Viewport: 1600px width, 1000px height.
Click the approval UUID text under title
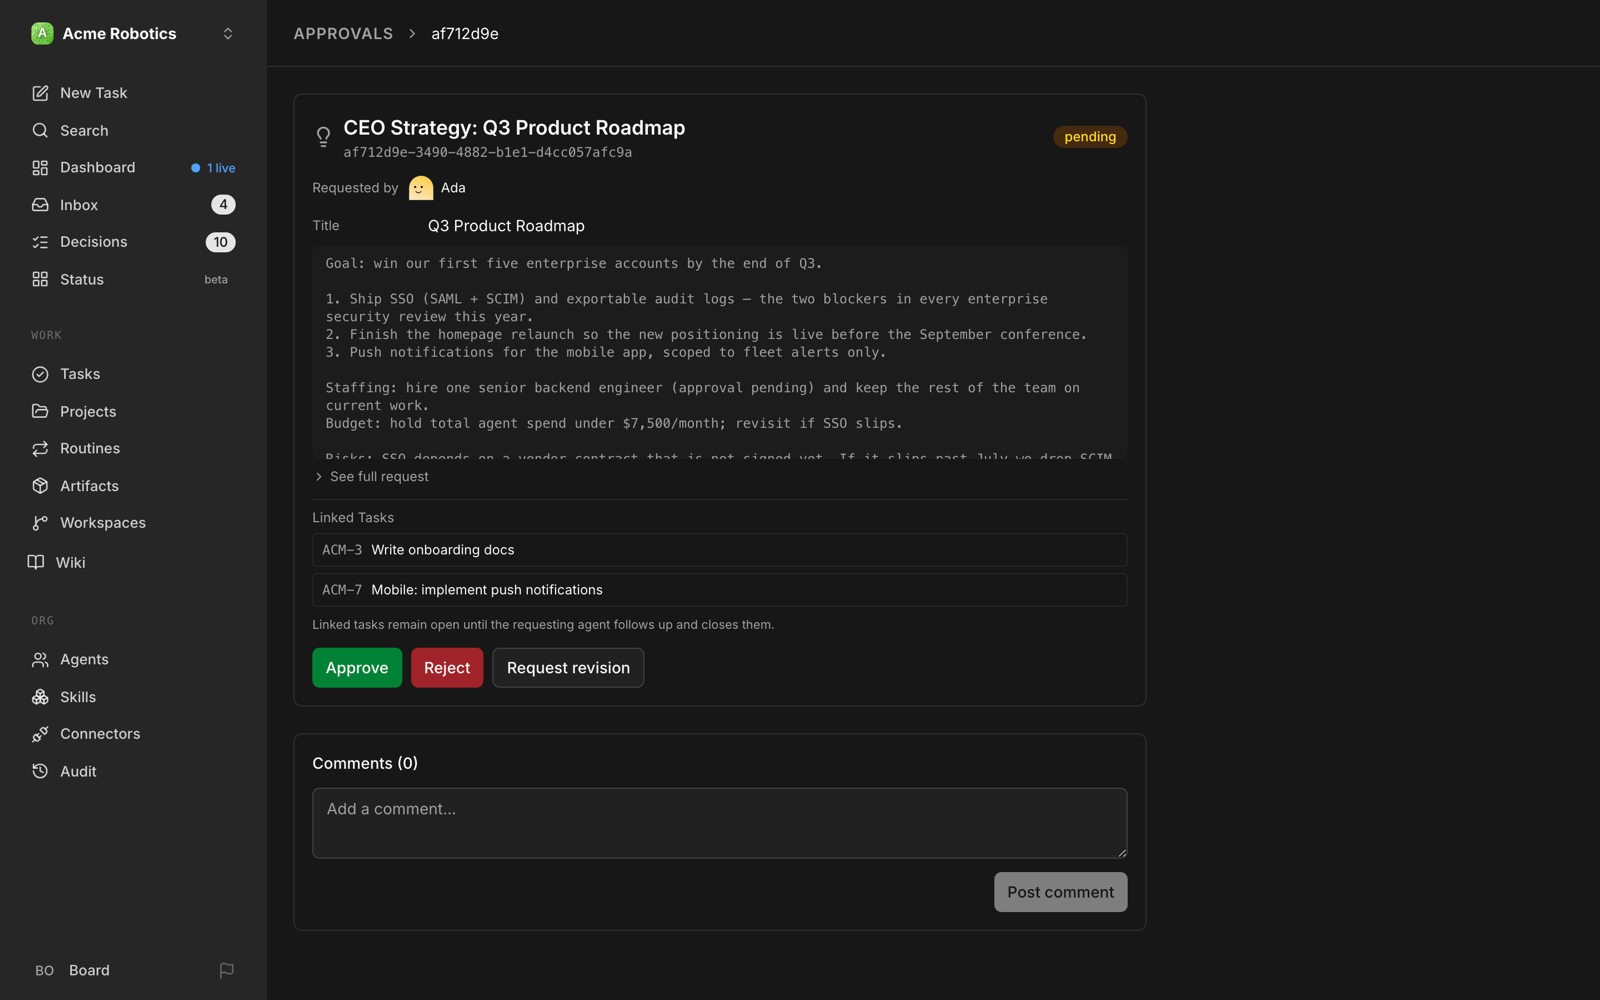tap(488, 153)
